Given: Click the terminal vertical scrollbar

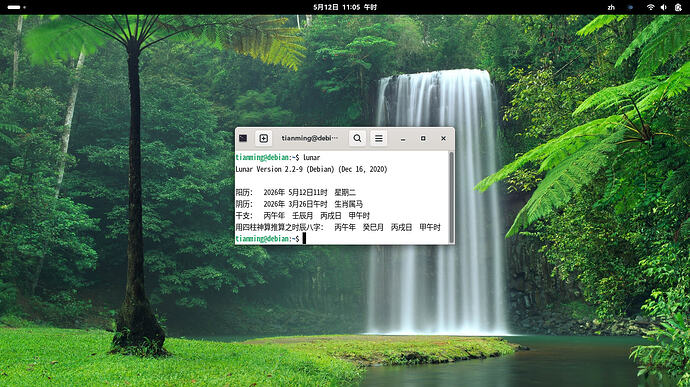Looking at the screenshot, I should pyautogui.click(x=451, y=197).
